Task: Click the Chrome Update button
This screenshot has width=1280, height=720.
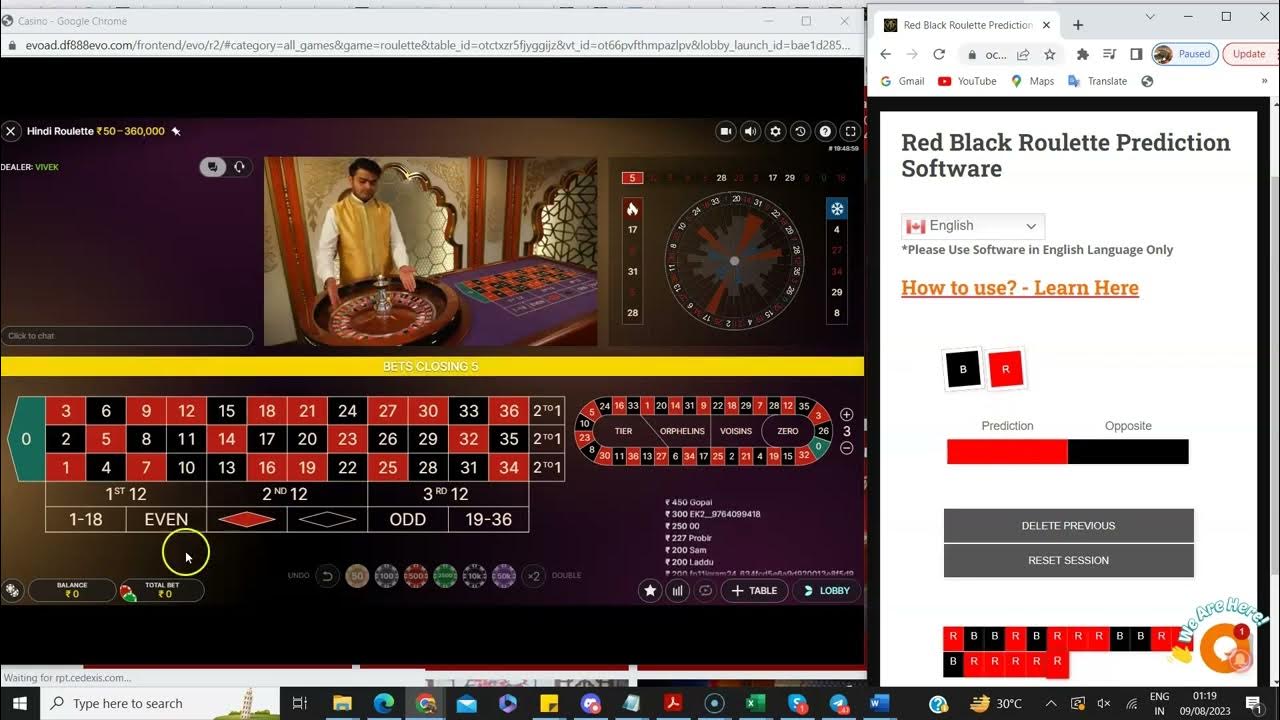Action: [1248, 54]
